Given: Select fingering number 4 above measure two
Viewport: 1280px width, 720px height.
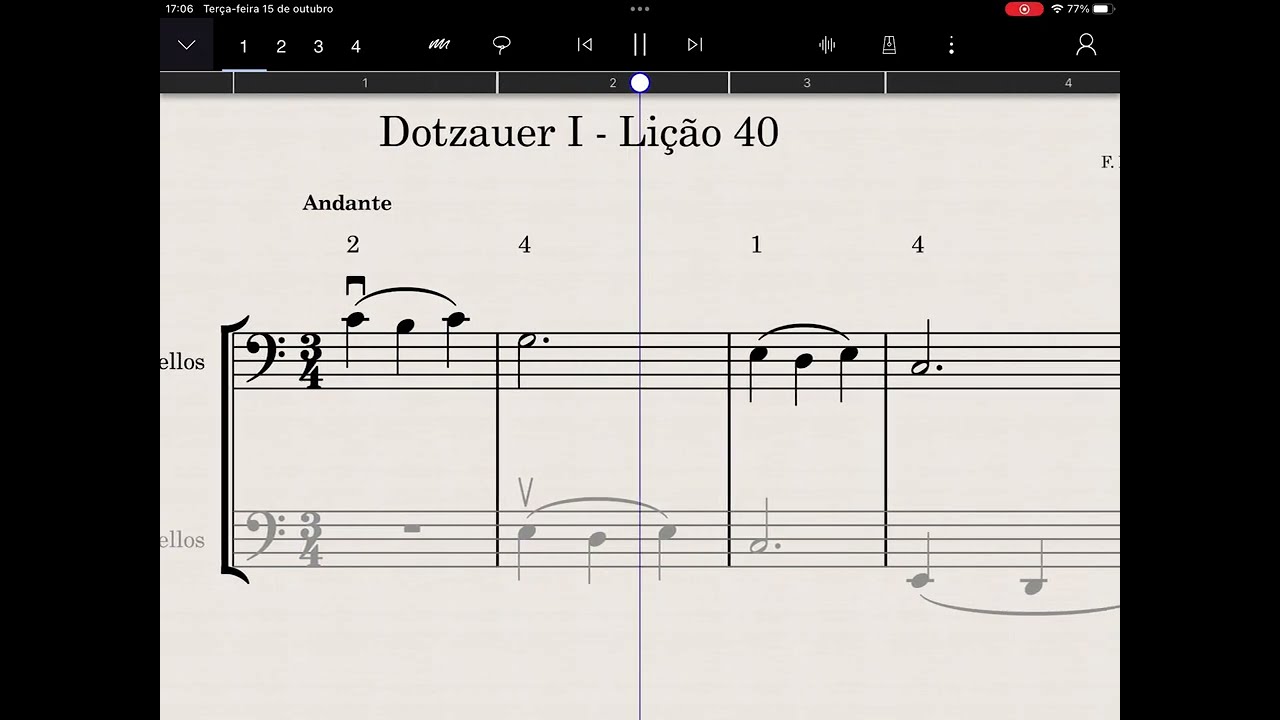Looking at the screenshot, I should pos(525,245).
